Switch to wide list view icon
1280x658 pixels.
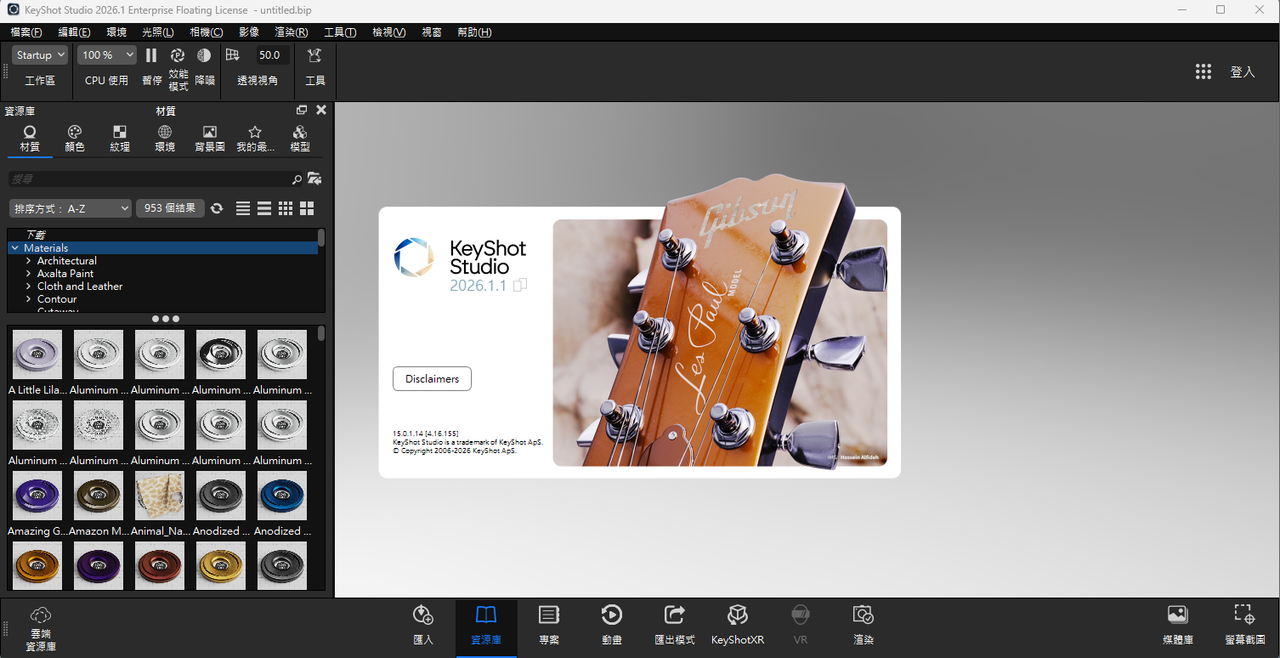point(264,208)
